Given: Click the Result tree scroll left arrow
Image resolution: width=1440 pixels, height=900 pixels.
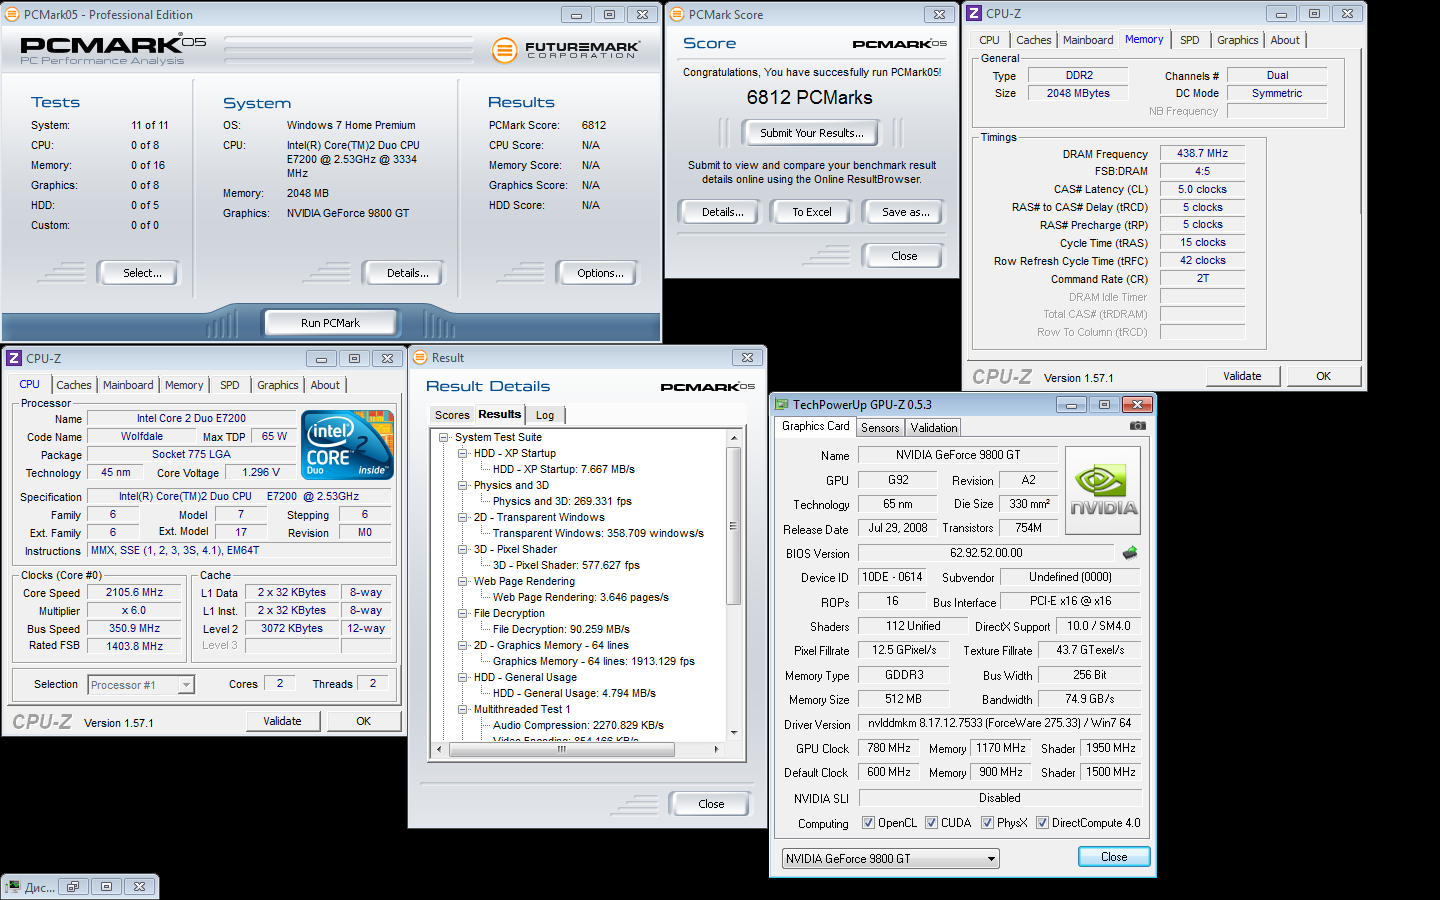Looking at the screenshot, I should point(440,748).
